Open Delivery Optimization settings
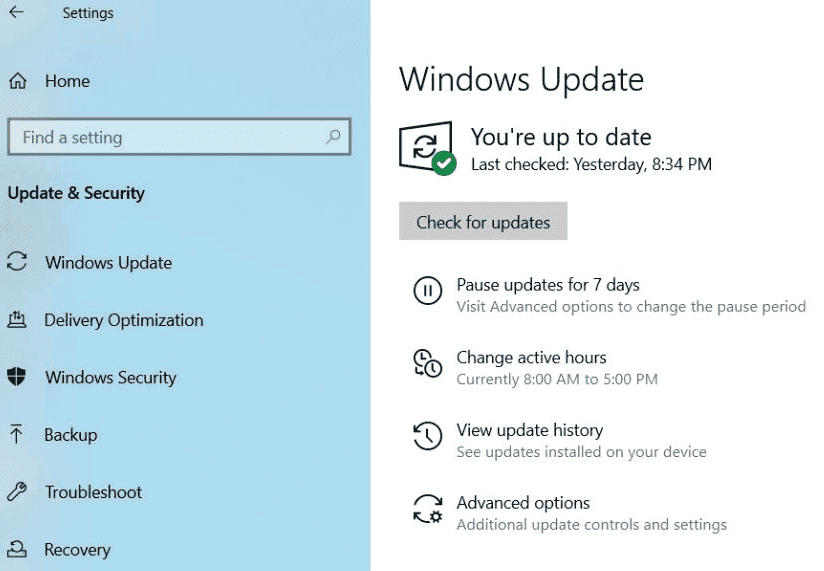This screenshot has height=571, width=824. tap(123, 320)
